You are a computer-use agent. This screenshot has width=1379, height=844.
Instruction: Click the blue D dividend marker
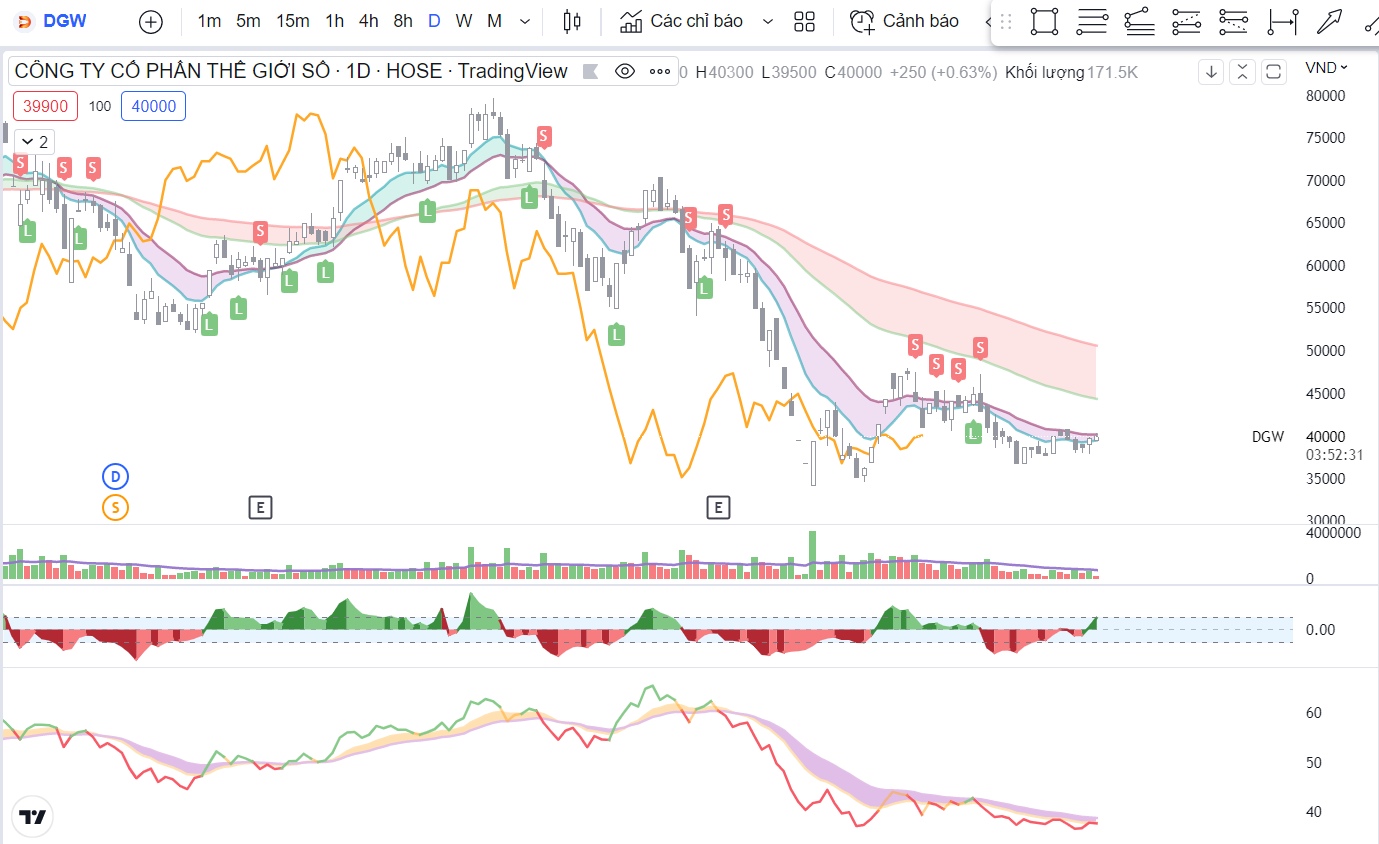[115, 476]
